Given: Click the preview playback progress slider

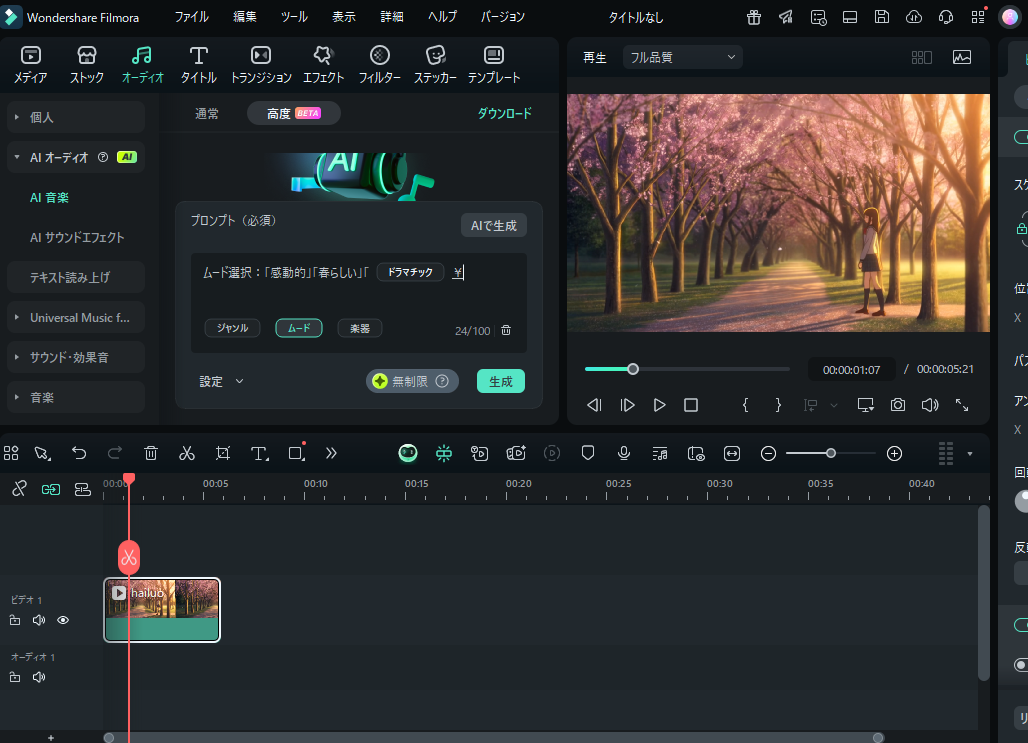Looking at the screenshot, I should pos(687,369).
